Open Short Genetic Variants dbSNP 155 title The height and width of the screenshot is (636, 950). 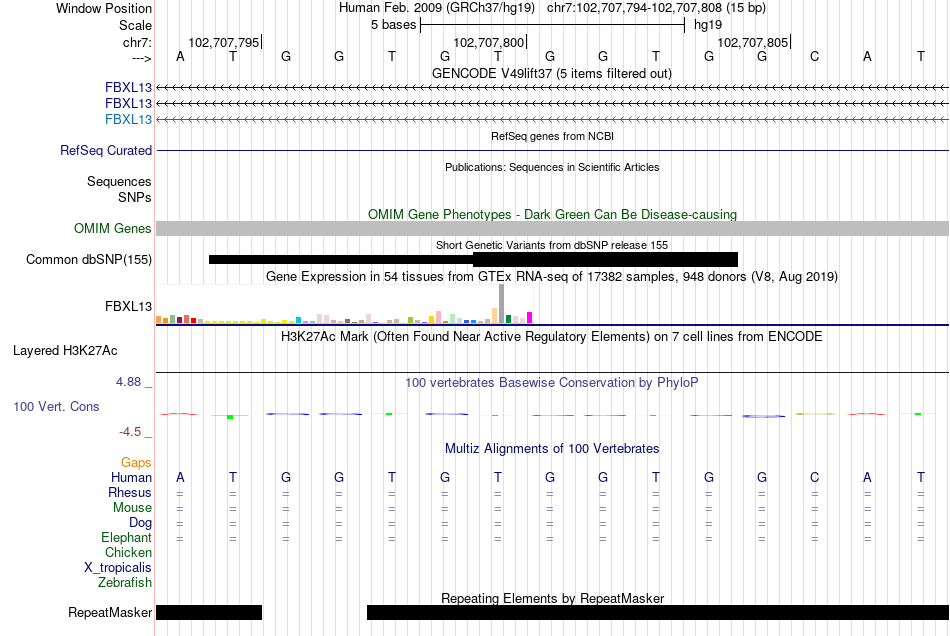552,245
